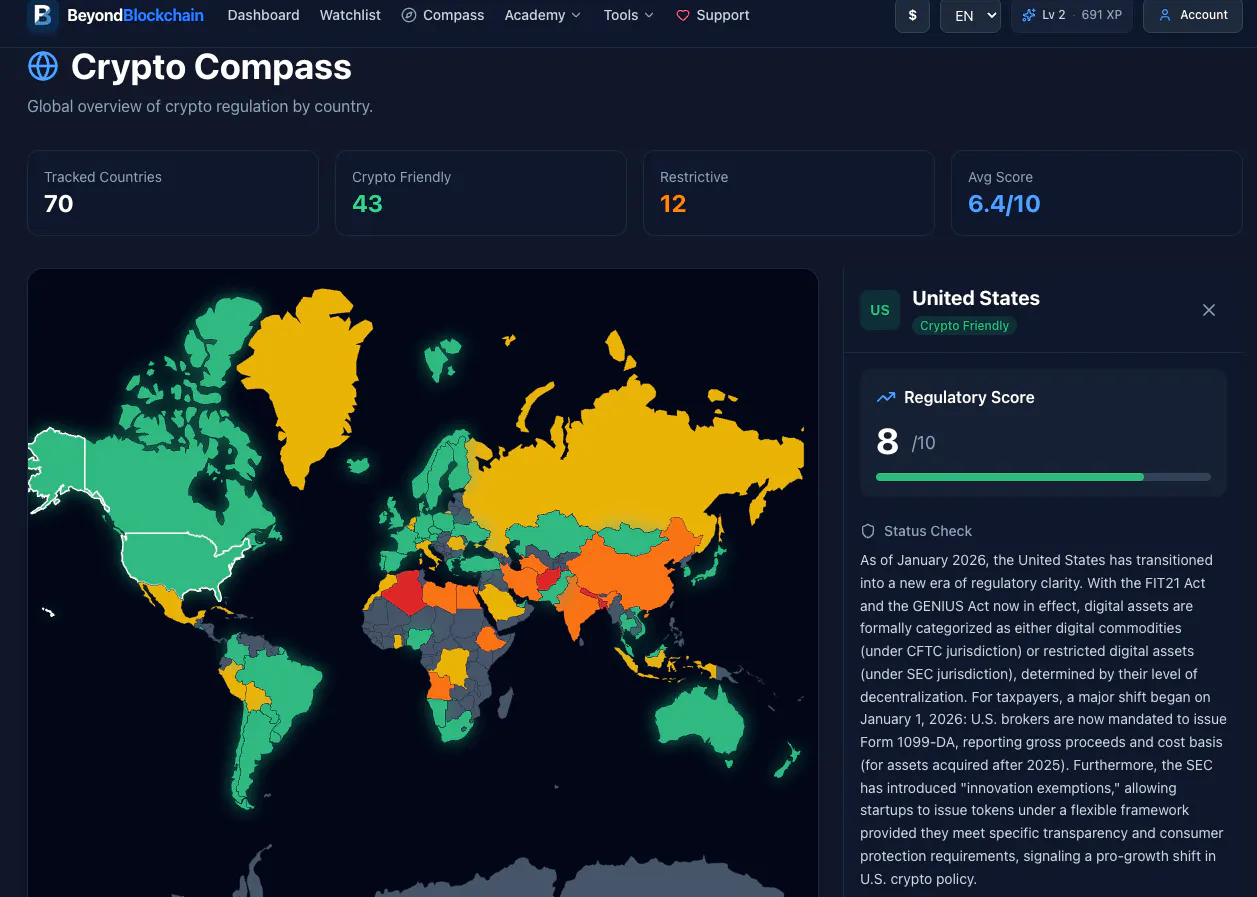
Task: Click the "Global overview of crypto regulation" subtitle
Action: pos(200,106)
